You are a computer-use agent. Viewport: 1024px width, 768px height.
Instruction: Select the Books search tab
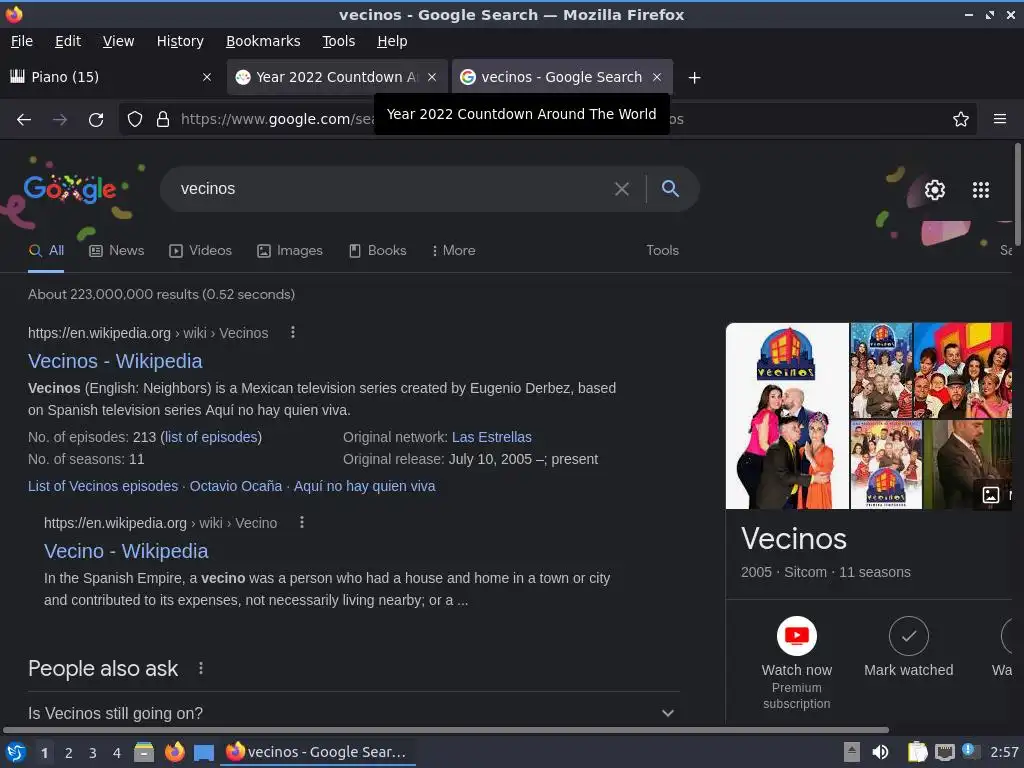click(x=377, y=251)
